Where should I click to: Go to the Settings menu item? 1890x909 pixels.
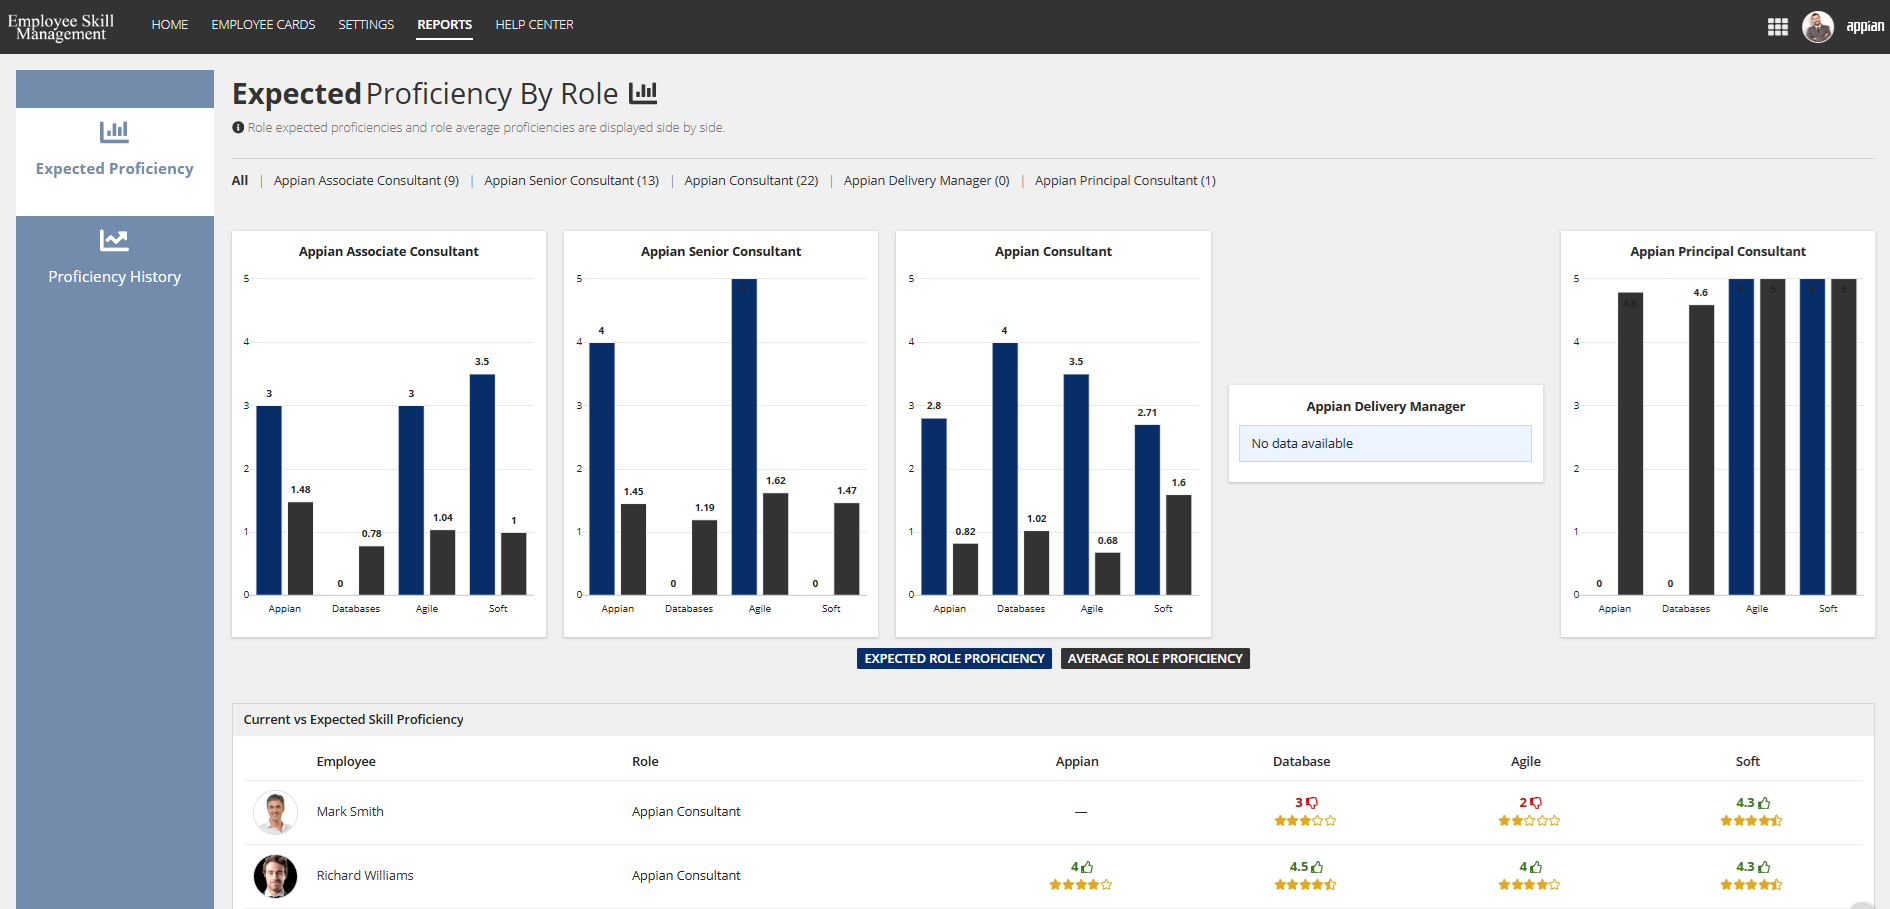pos(366,25)
